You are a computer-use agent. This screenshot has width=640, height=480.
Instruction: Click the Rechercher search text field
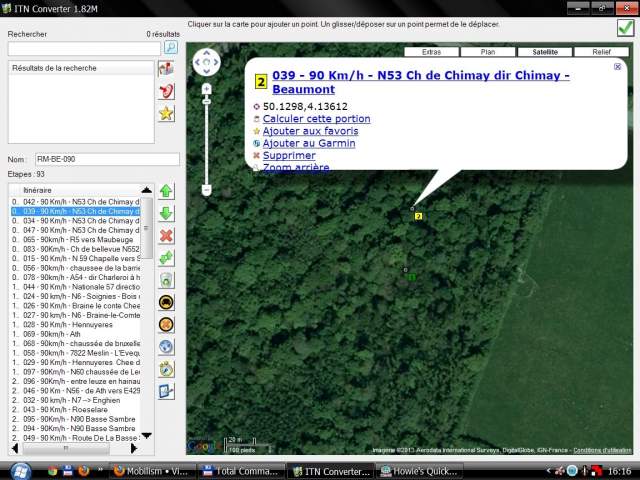pos(83,48)
